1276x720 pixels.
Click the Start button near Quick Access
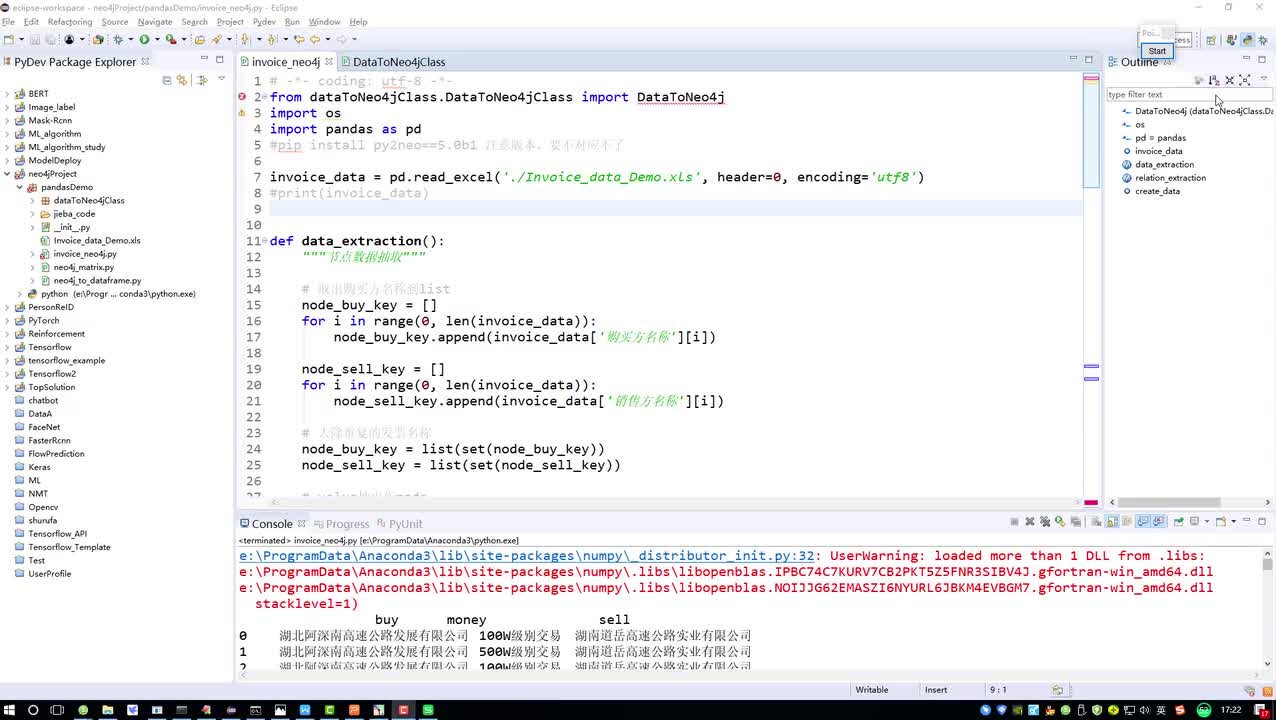point(1157,51)
